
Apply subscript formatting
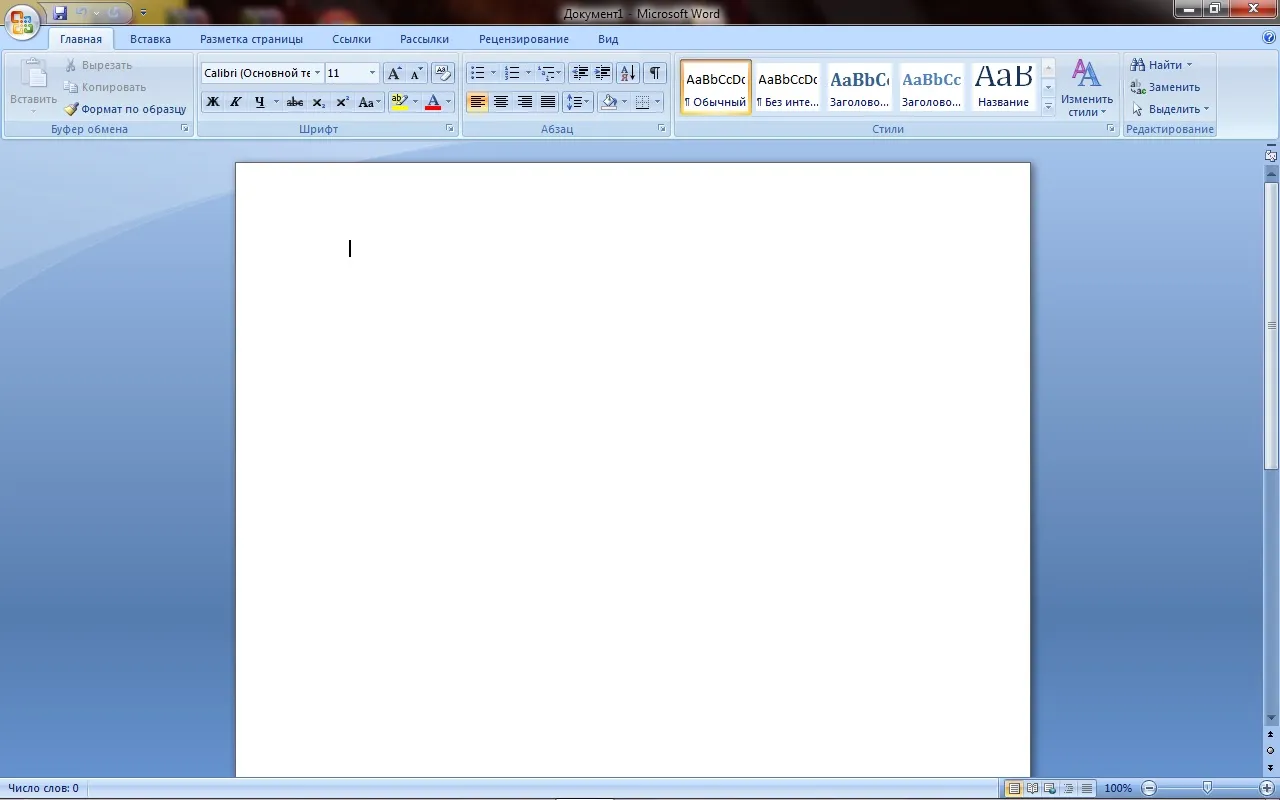coord(319,102)
